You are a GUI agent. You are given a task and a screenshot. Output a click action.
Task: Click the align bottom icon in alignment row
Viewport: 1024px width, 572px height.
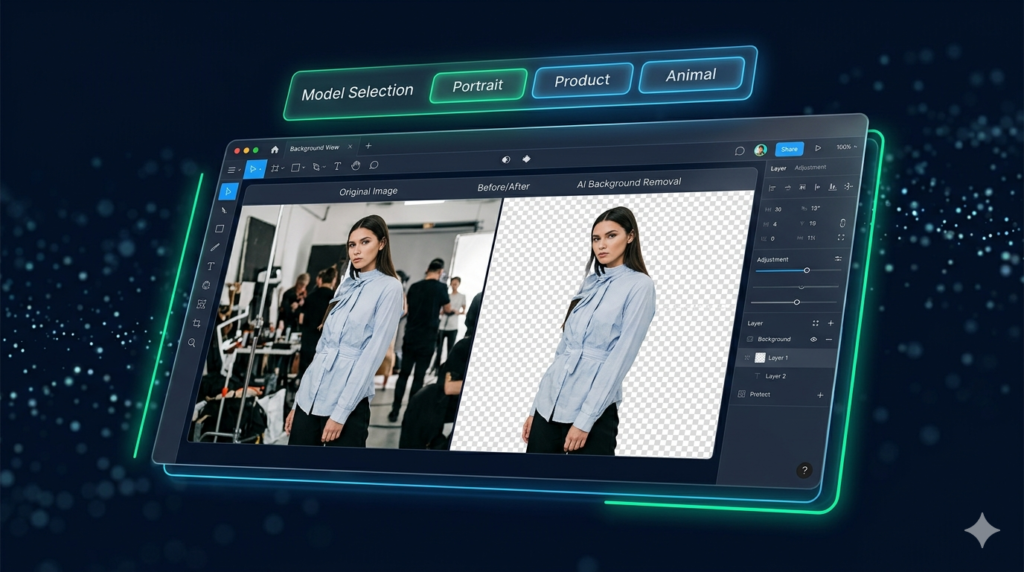[833, 187]
